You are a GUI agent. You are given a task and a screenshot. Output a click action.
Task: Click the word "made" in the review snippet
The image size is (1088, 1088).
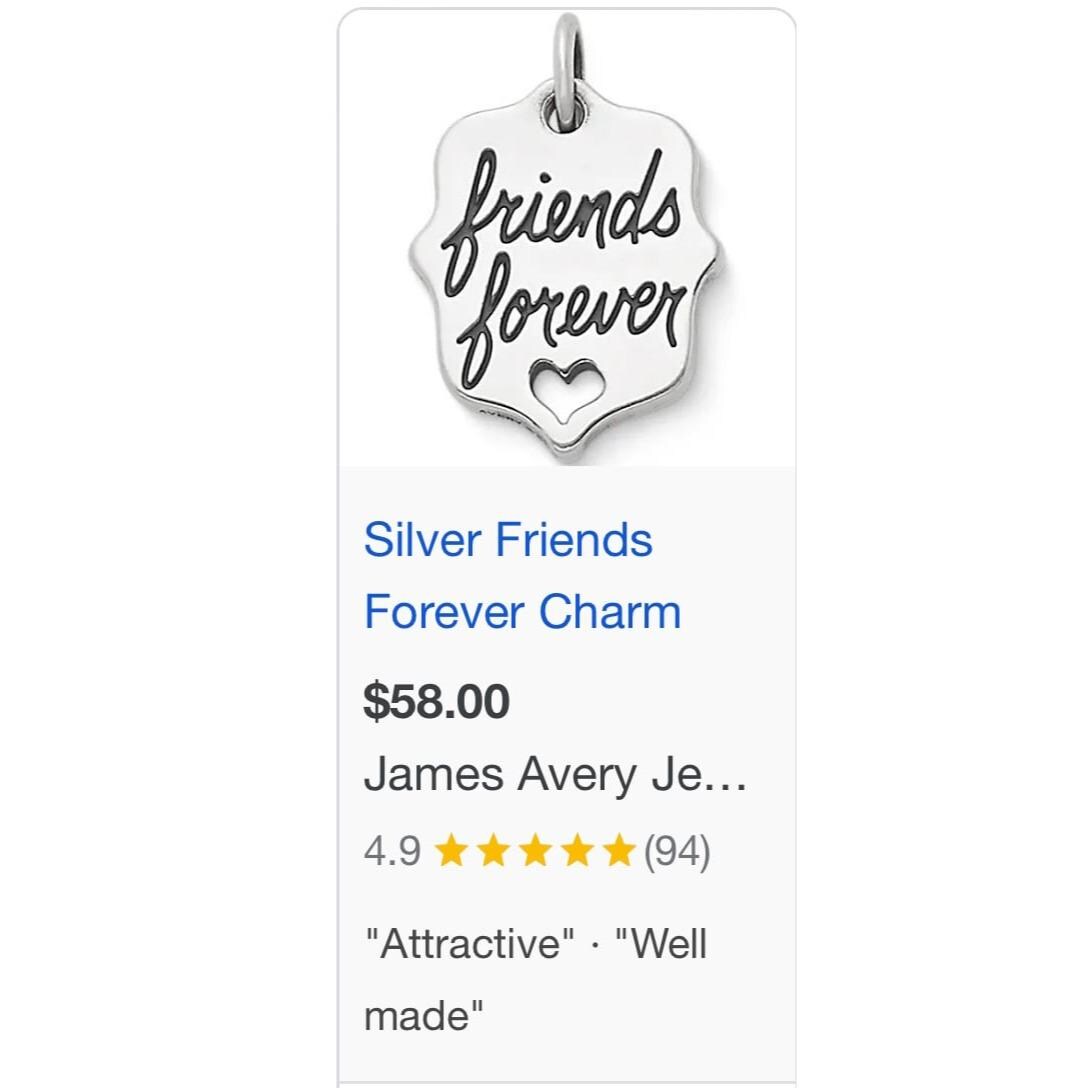[x=424, y=1016]
